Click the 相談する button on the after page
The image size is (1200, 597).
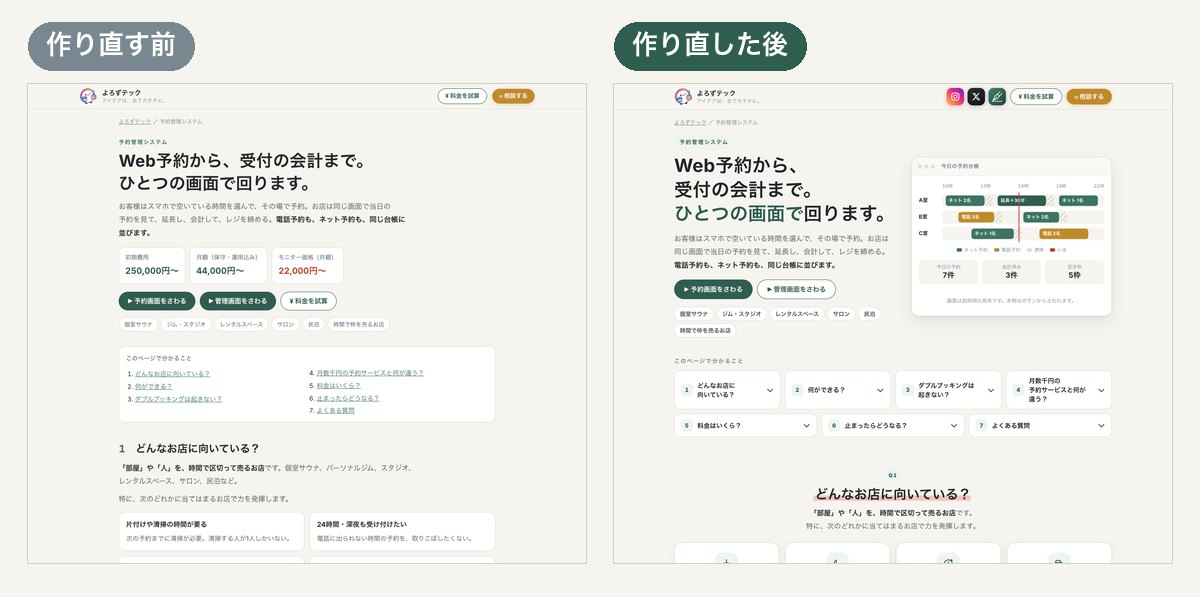(x=1089, y=97)
